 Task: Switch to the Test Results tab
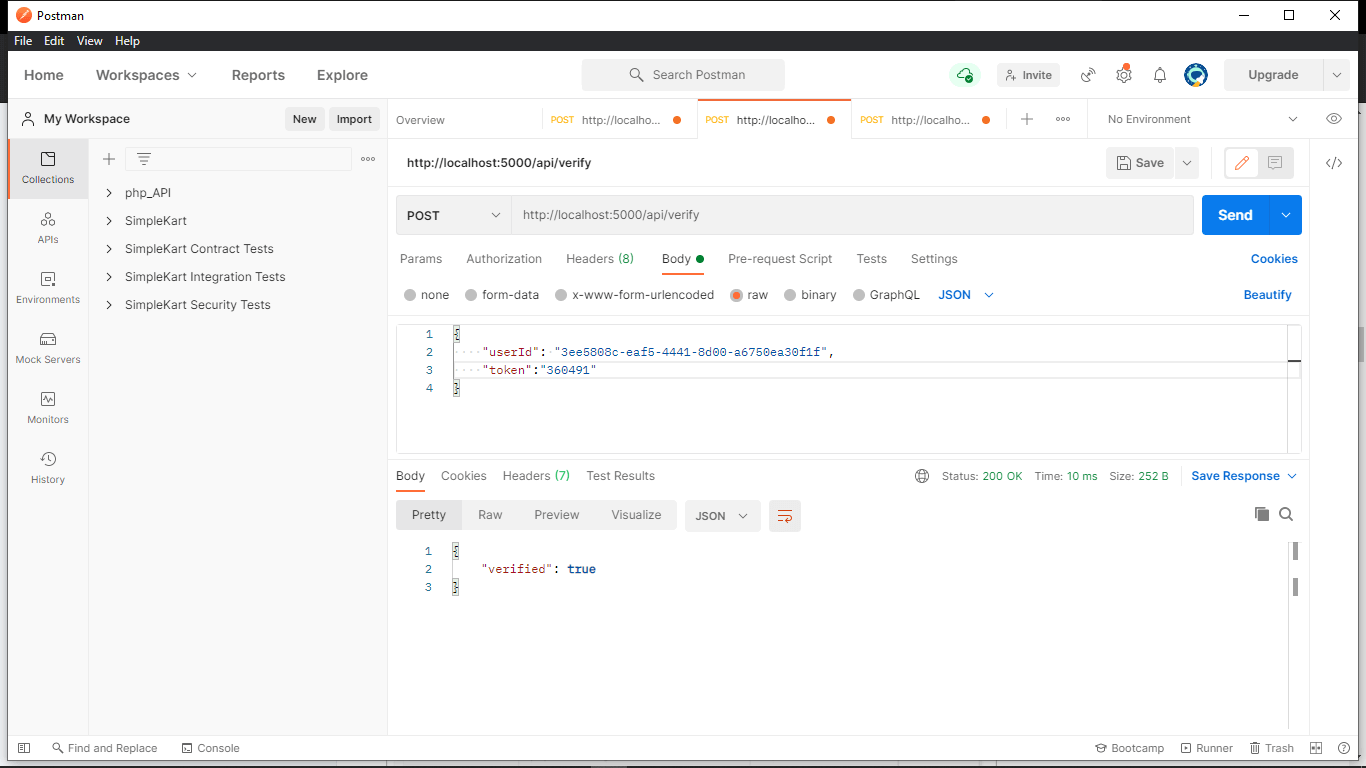click(621, 476)
